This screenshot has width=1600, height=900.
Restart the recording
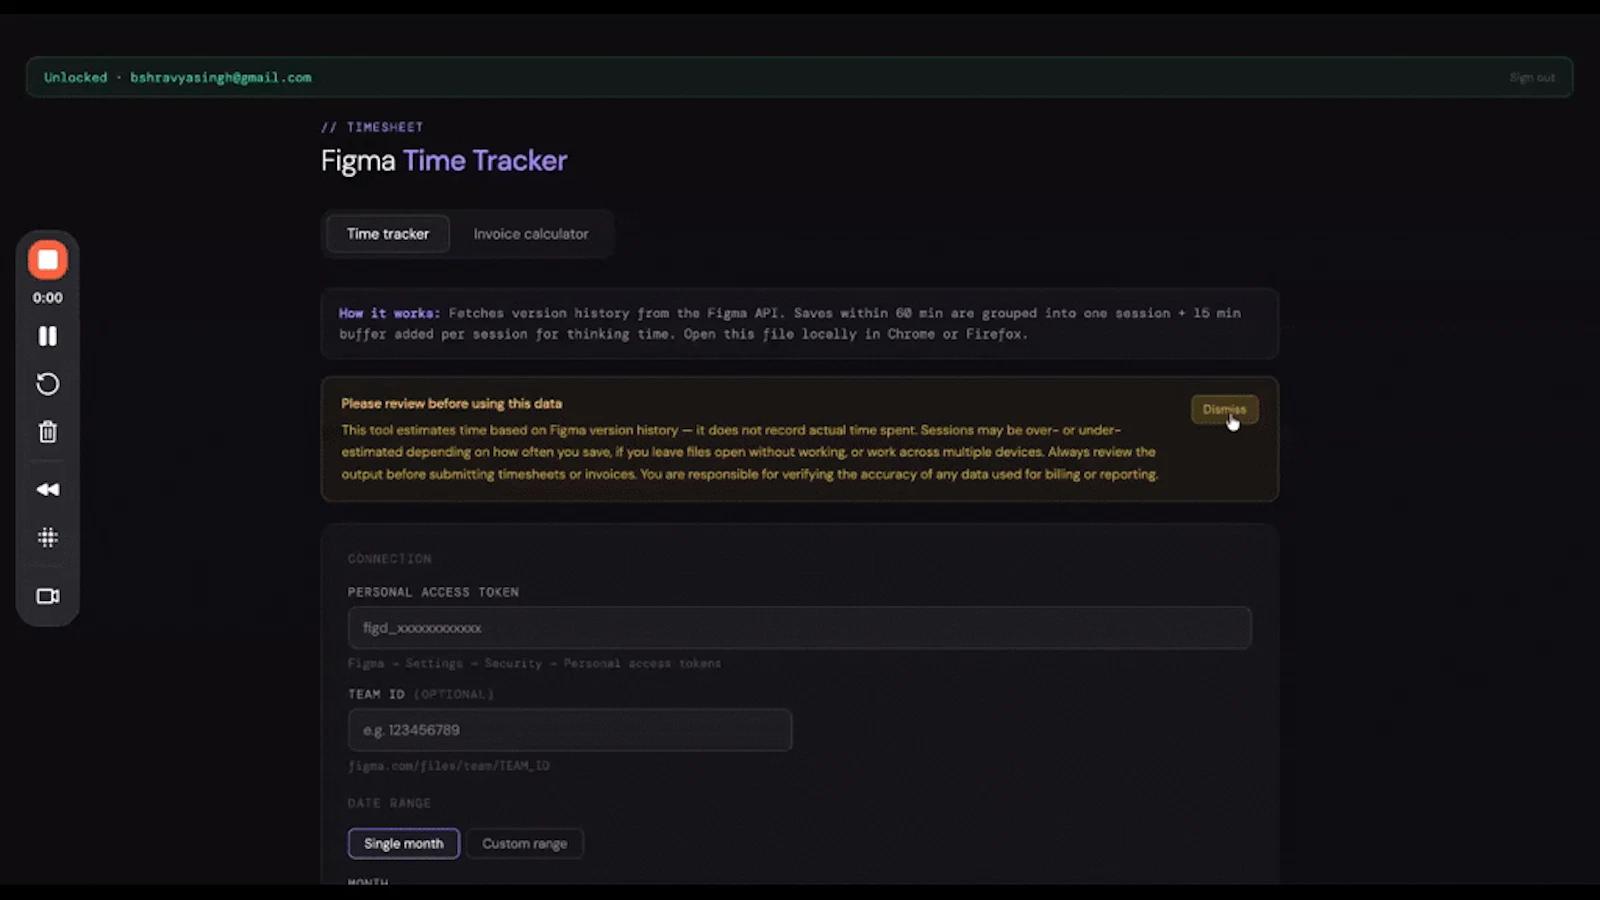click(x=47, y=384)
